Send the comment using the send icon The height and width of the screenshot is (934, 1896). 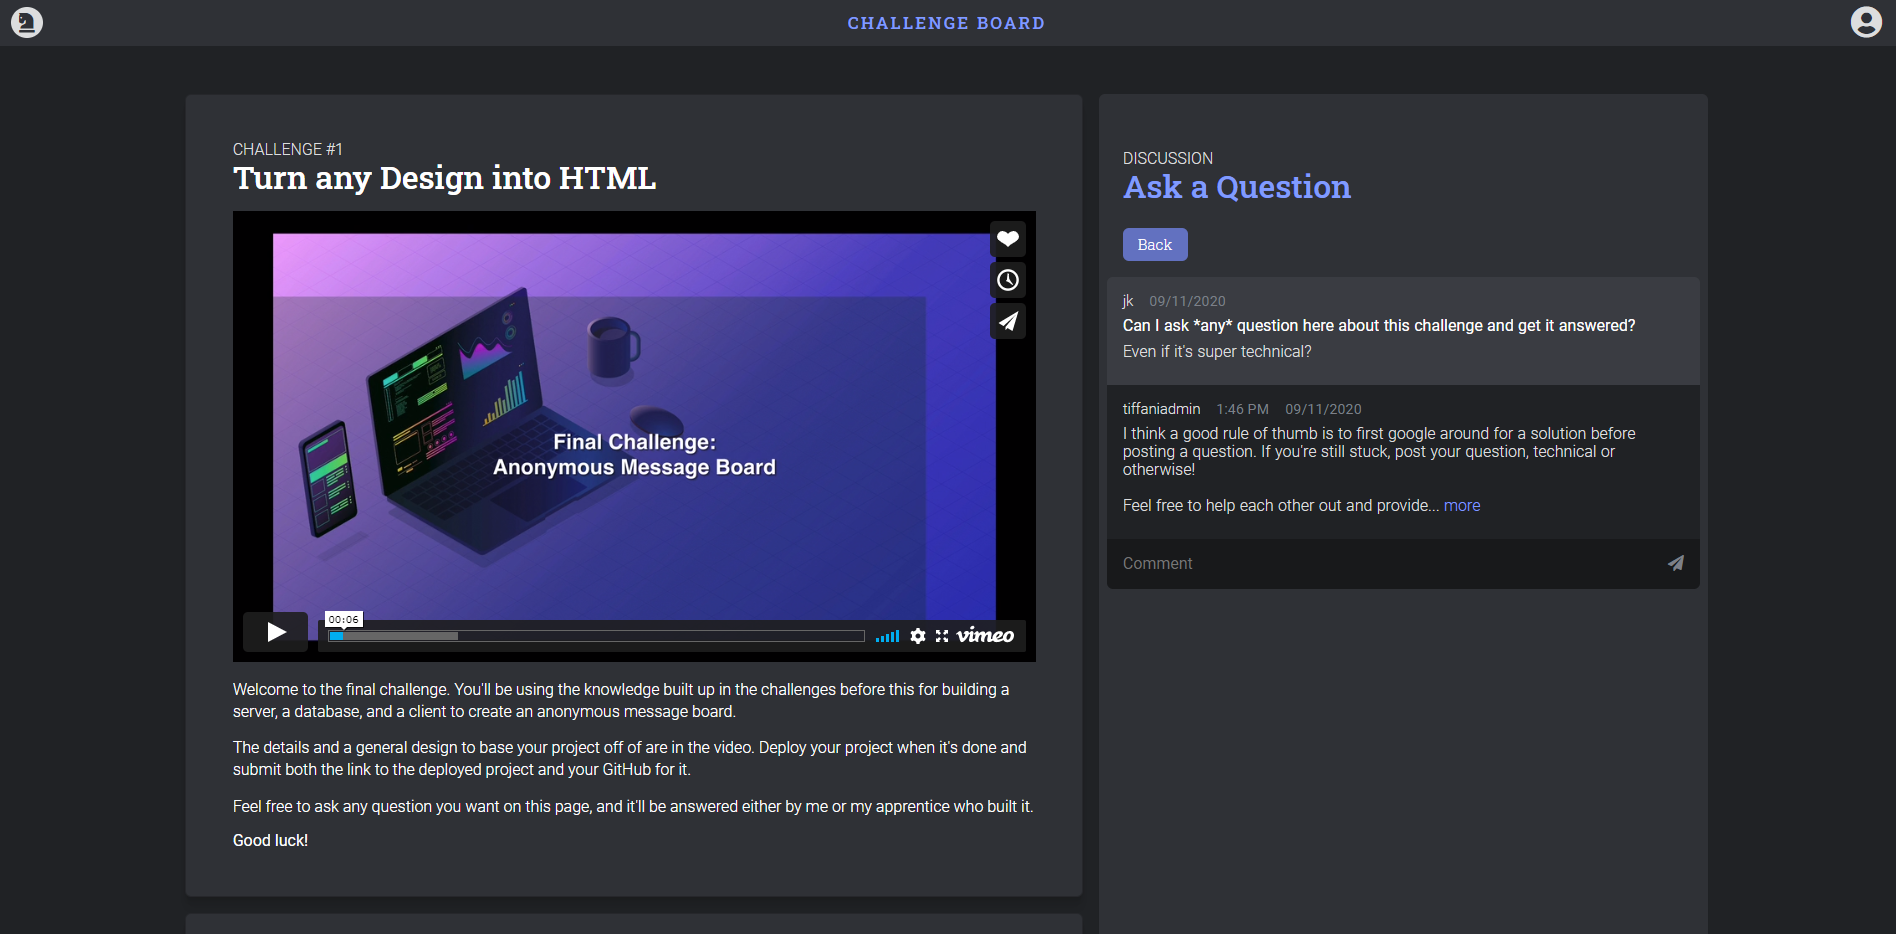point(1676,563)
